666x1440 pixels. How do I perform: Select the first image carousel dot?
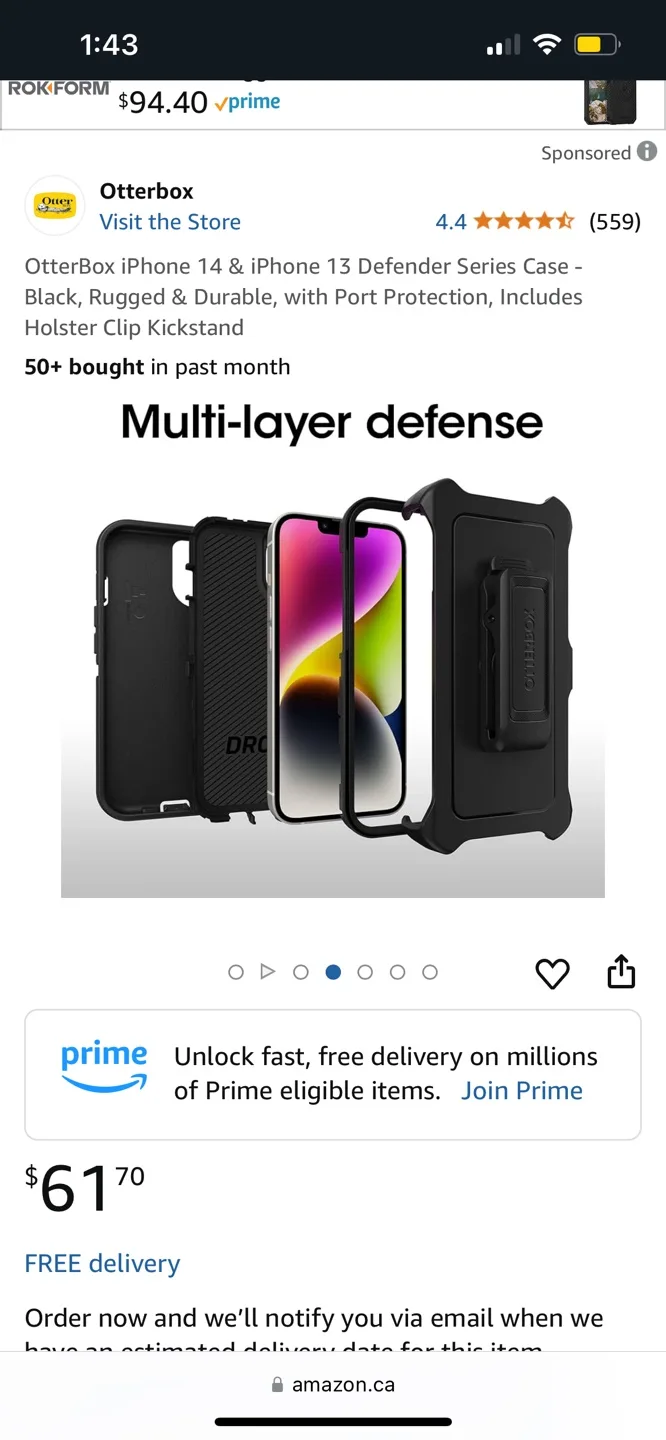[236, 972]
